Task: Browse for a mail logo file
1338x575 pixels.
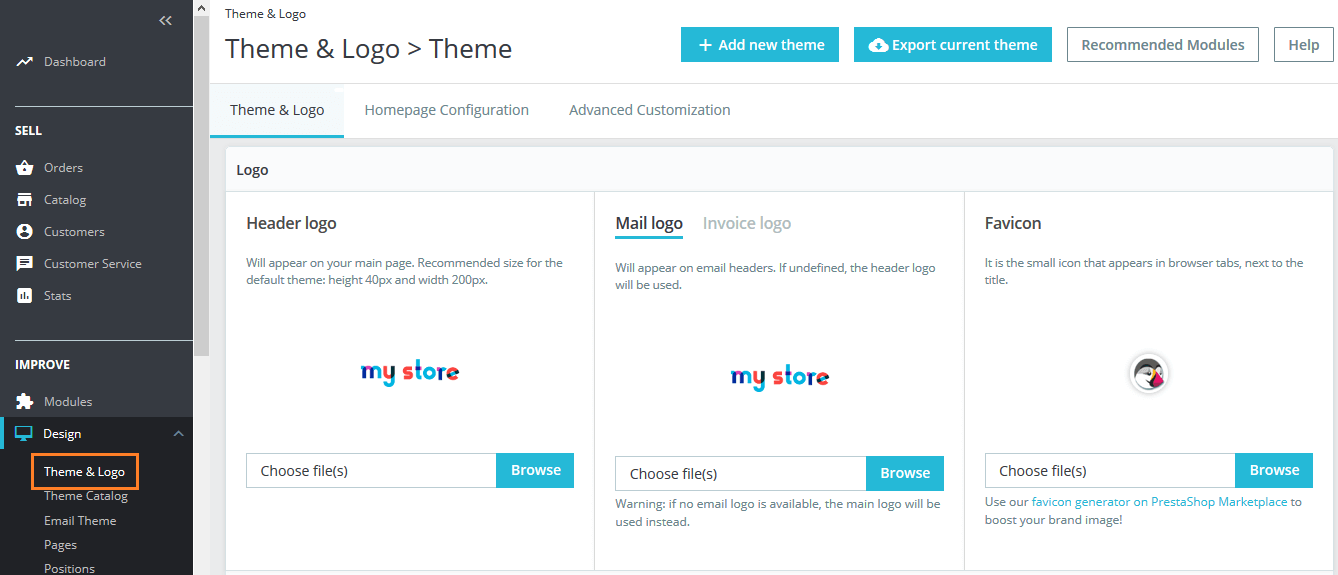Action: pos(905,474)
